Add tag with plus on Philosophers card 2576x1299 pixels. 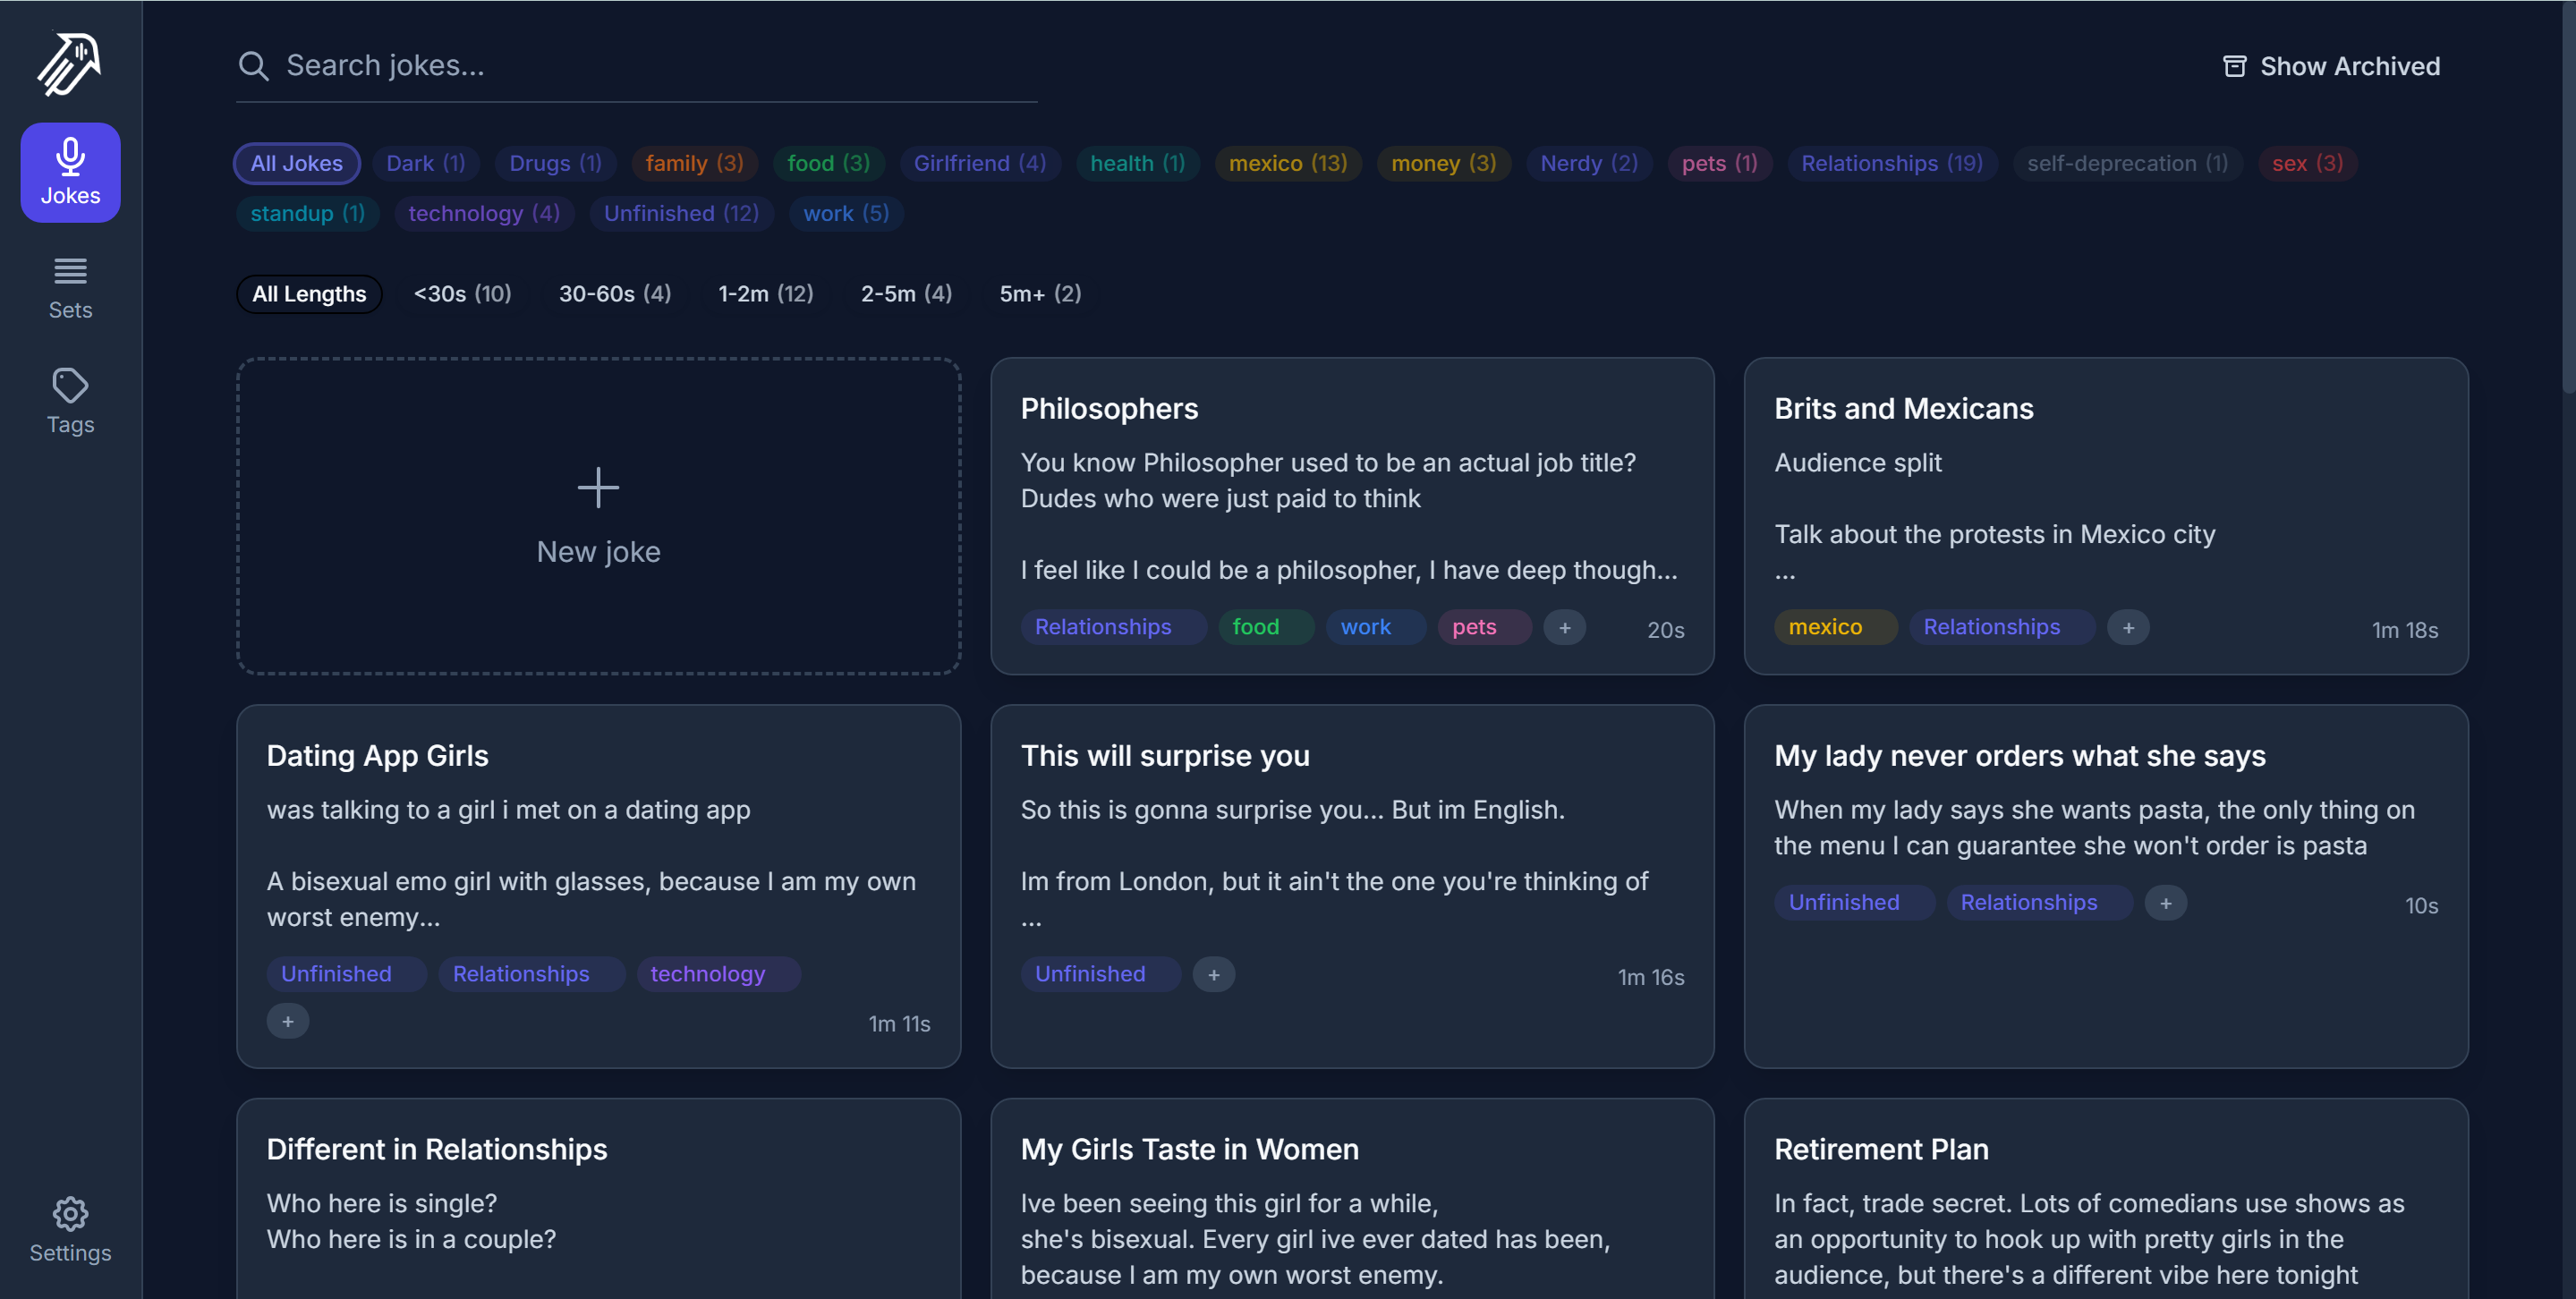click(x=1564, y=627)
